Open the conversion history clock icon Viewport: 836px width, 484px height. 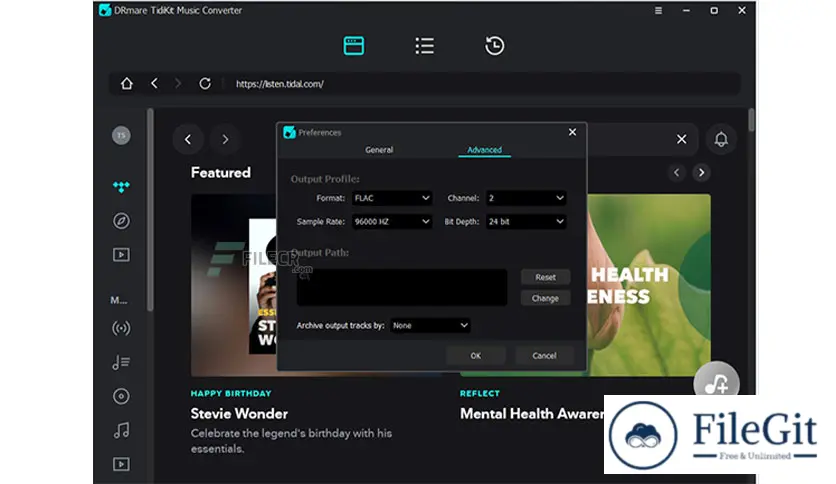point(494,46)
